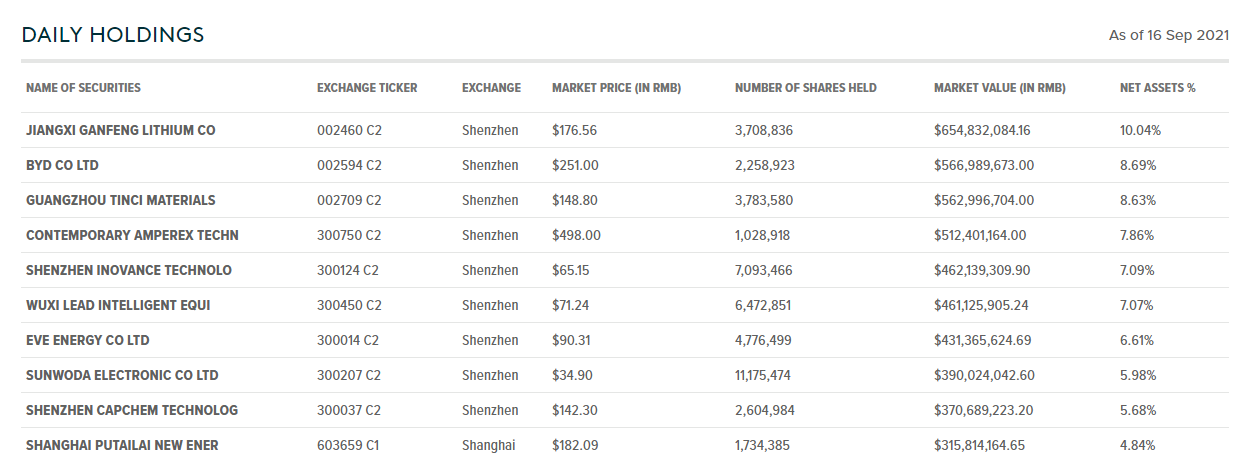Click market price $90.31
1235x461 pixels.
pyautogui.click(x=571, y=340)
